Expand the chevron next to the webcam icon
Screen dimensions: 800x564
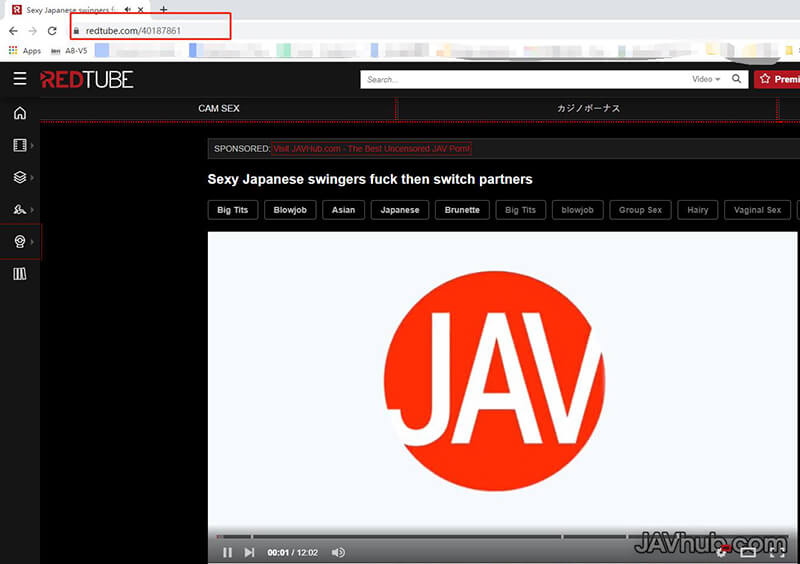click(x=32, y=241)
